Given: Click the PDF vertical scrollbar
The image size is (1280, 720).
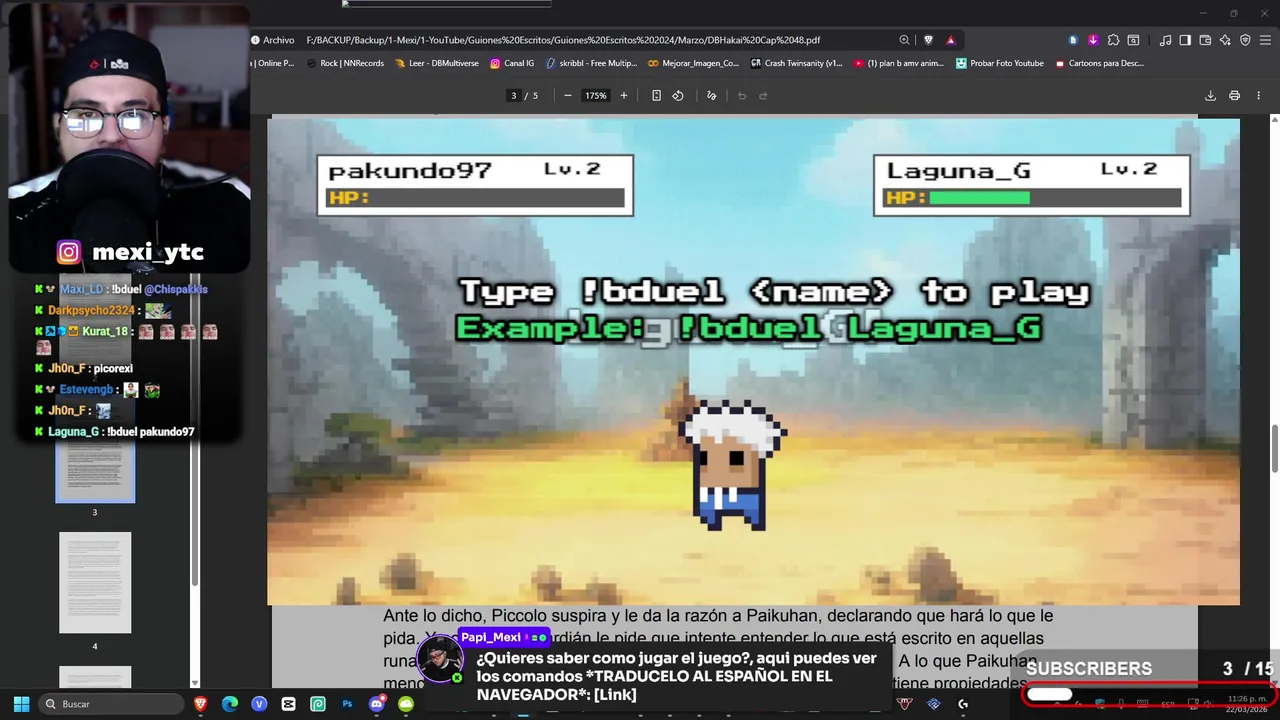Looking at the screenshot, I should [x=1274, y=450].
